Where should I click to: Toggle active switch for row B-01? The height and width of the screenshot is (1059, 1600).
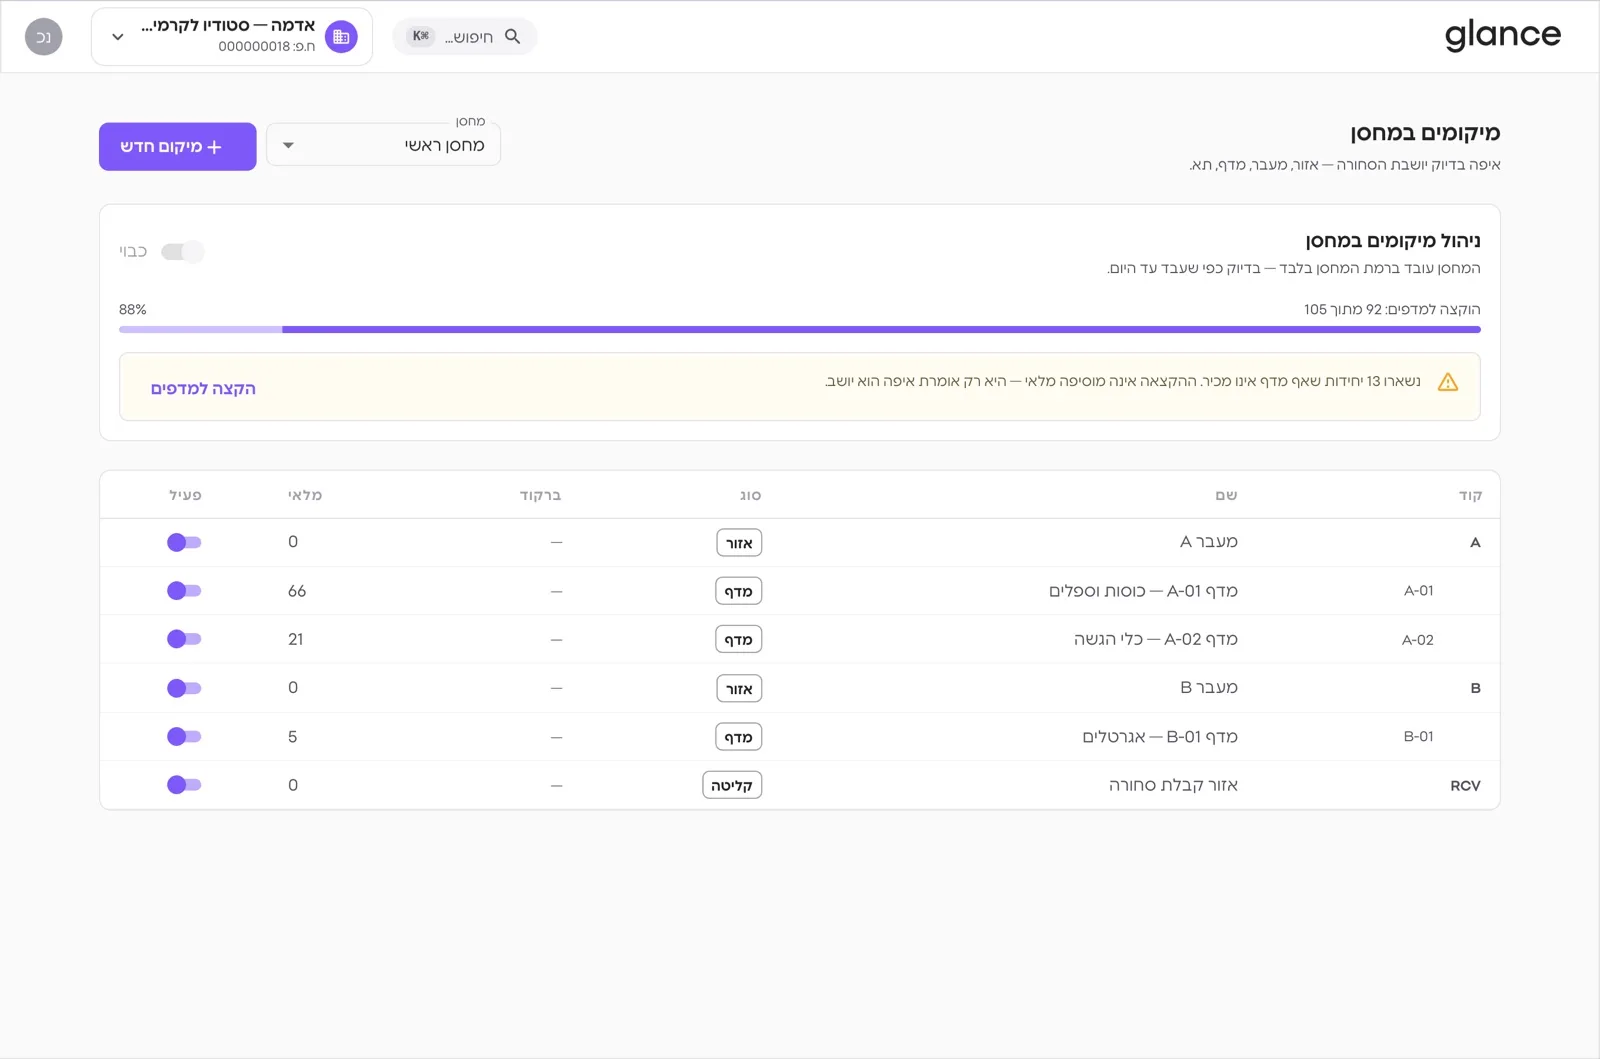[x=184, y=737]
